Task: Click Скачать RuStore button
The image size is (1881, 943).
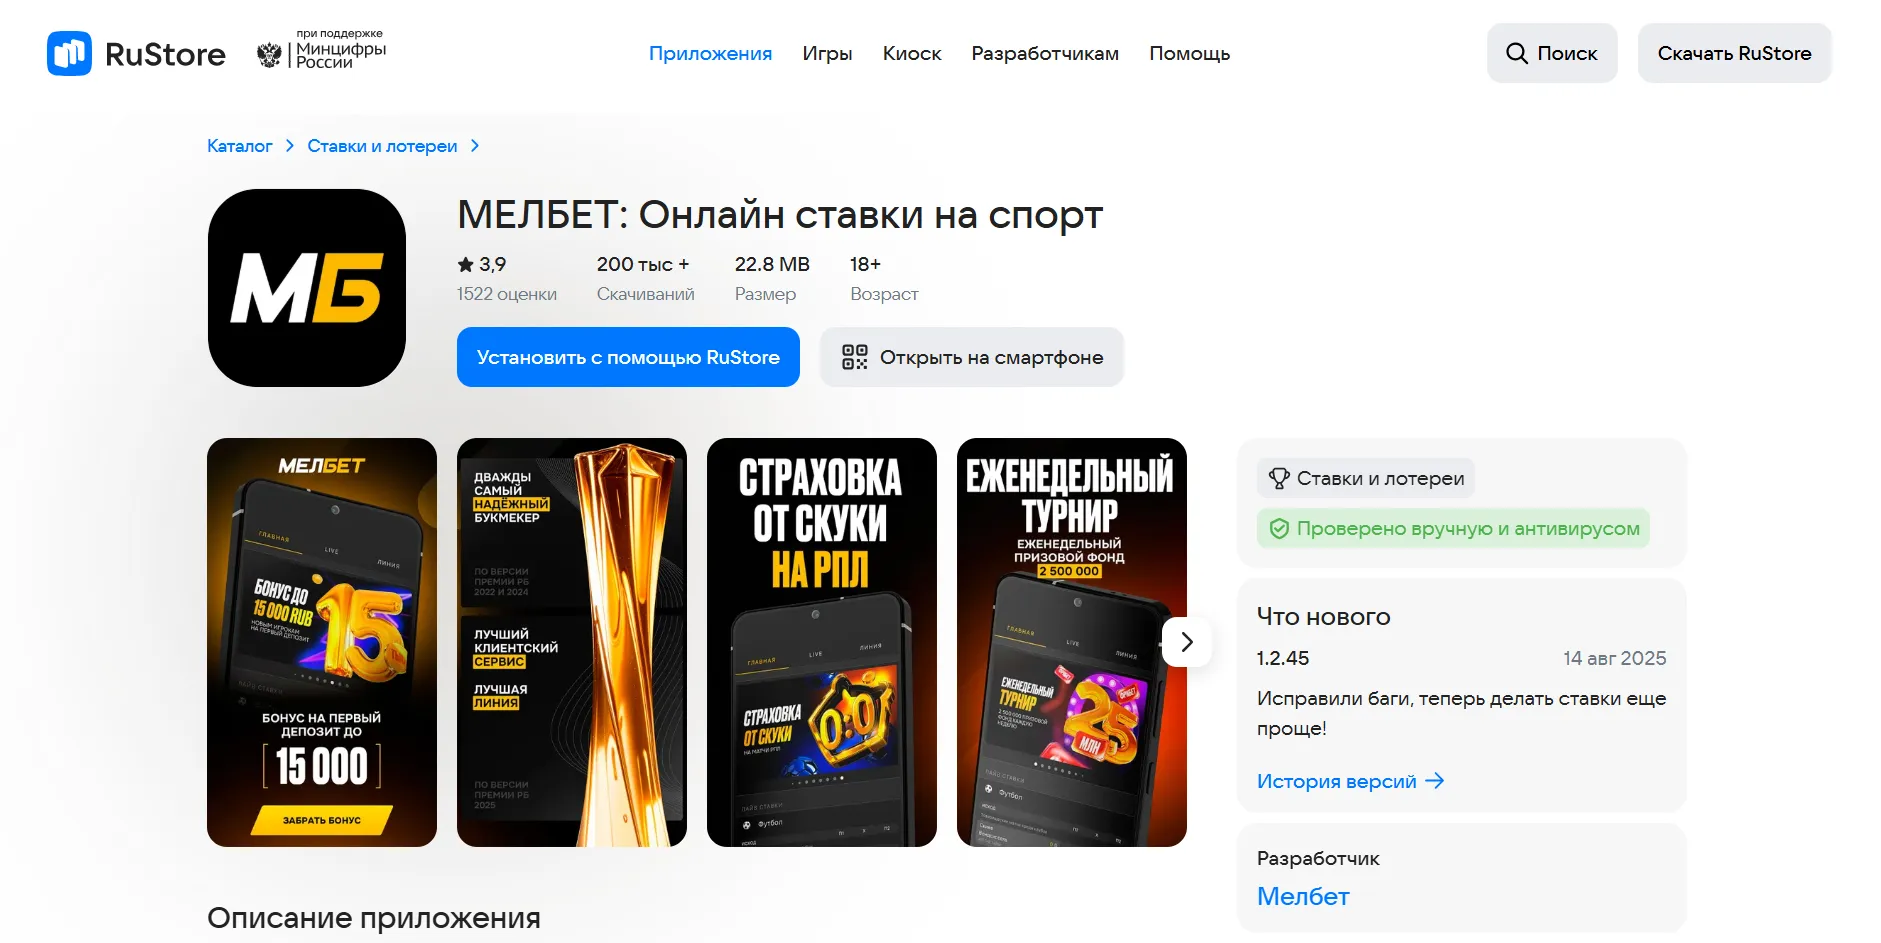Action: [1734, 53]
